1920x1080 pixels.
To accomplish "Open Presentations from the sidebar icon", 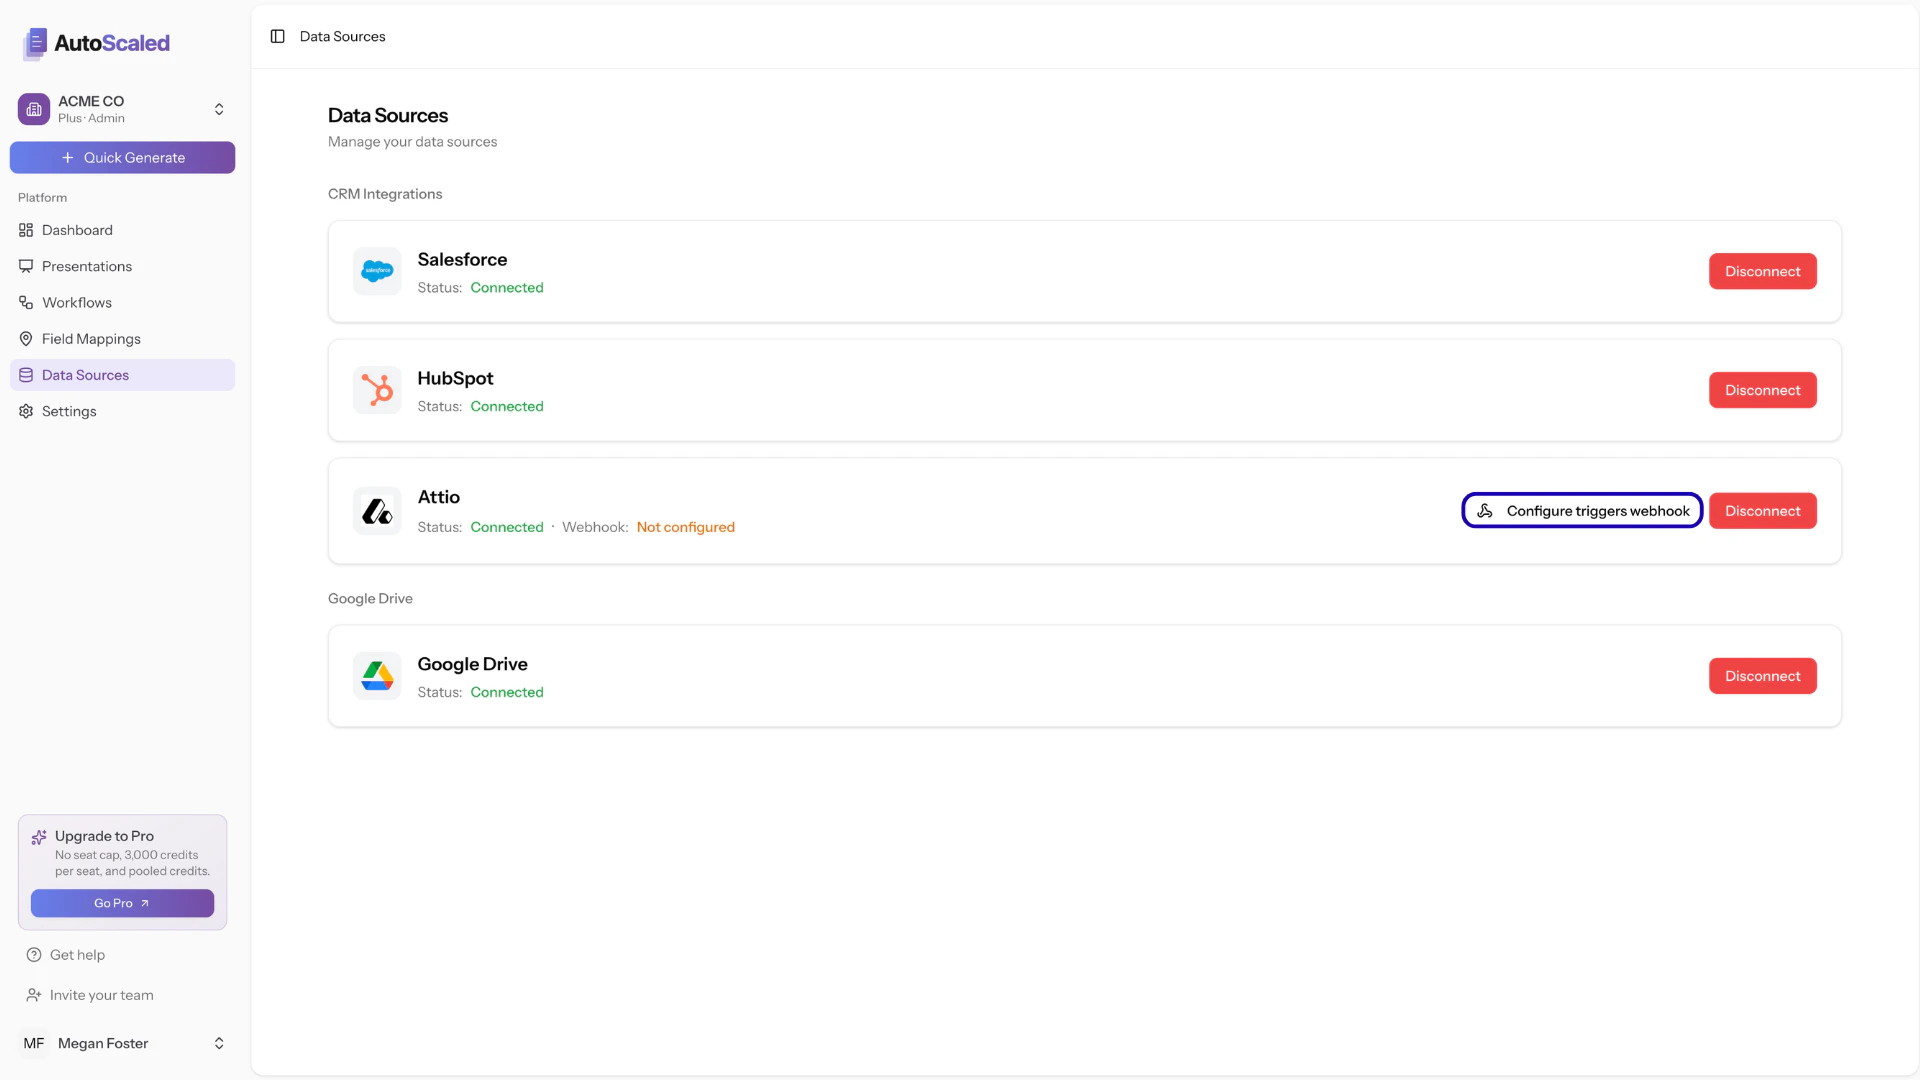I will (26, 266).
